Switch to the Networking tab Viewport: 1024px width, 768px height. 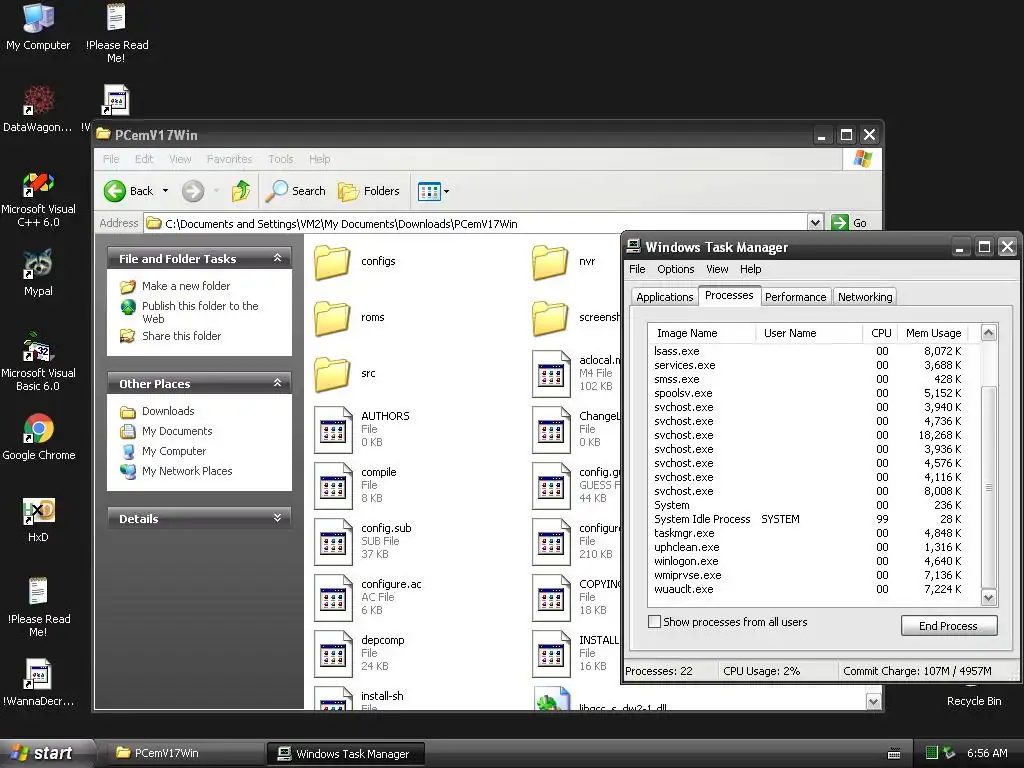coord(865,297)
